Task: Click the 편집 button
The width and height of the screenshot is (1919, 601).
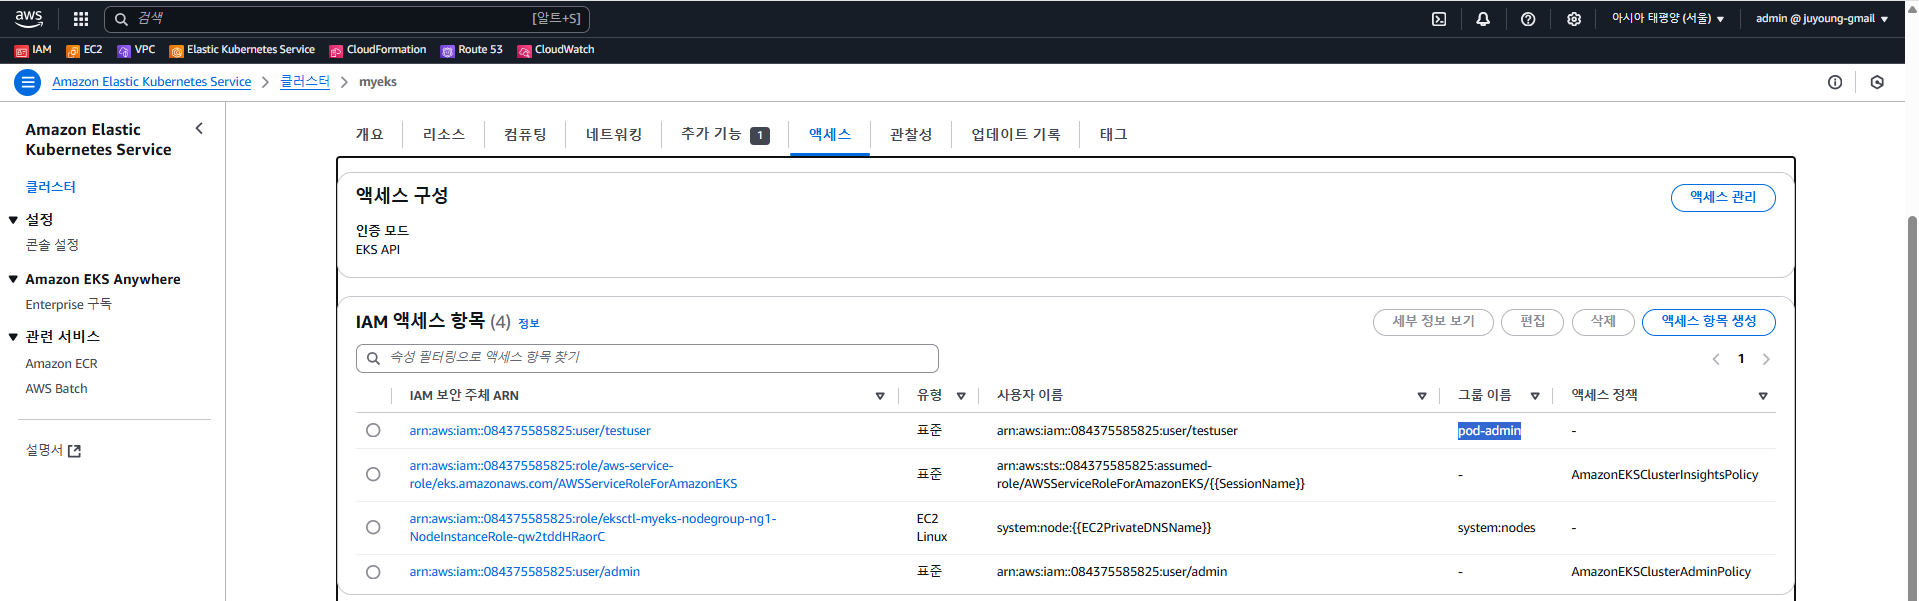Action: click(1532, 322)
